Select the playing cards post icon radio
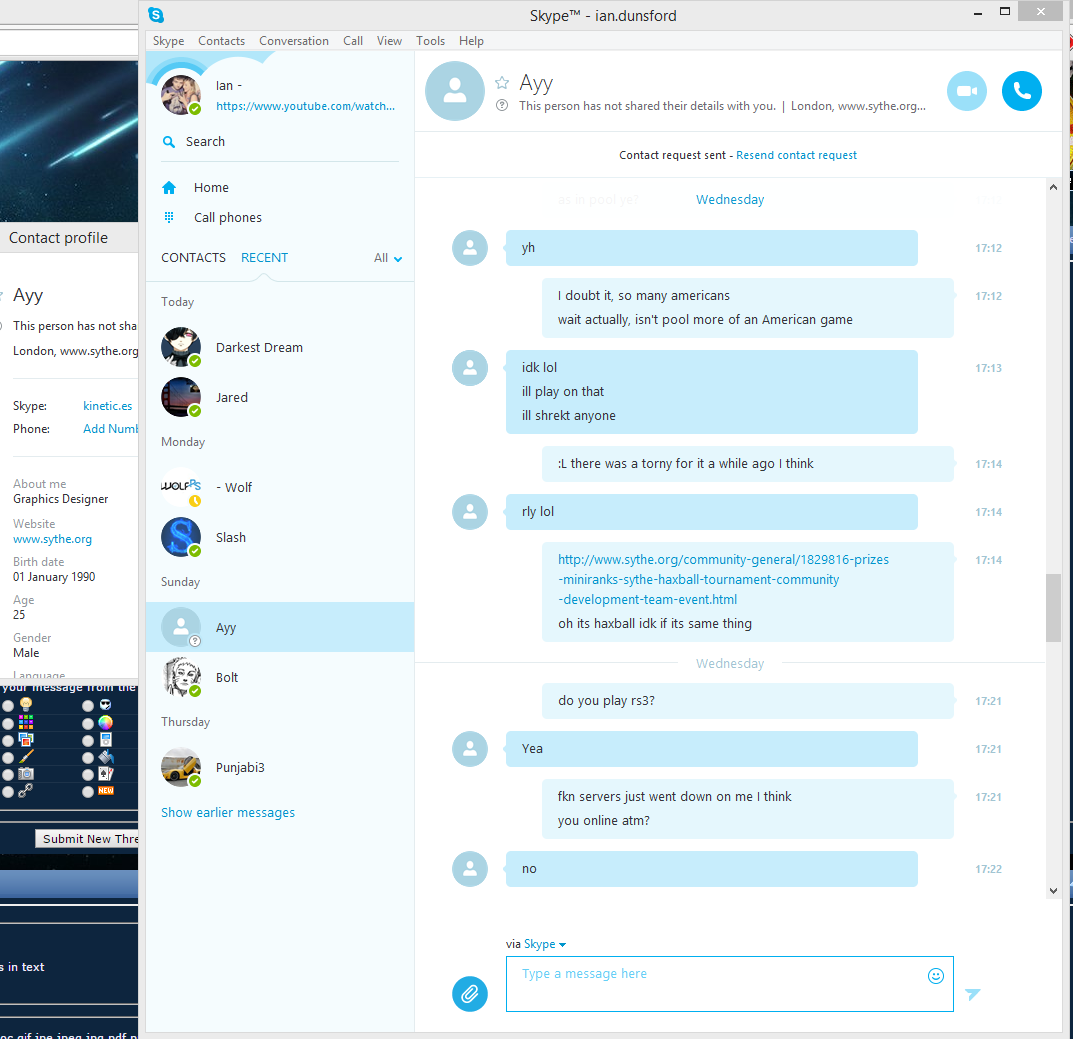1073x1039 pixels. [x=88, y=774]
